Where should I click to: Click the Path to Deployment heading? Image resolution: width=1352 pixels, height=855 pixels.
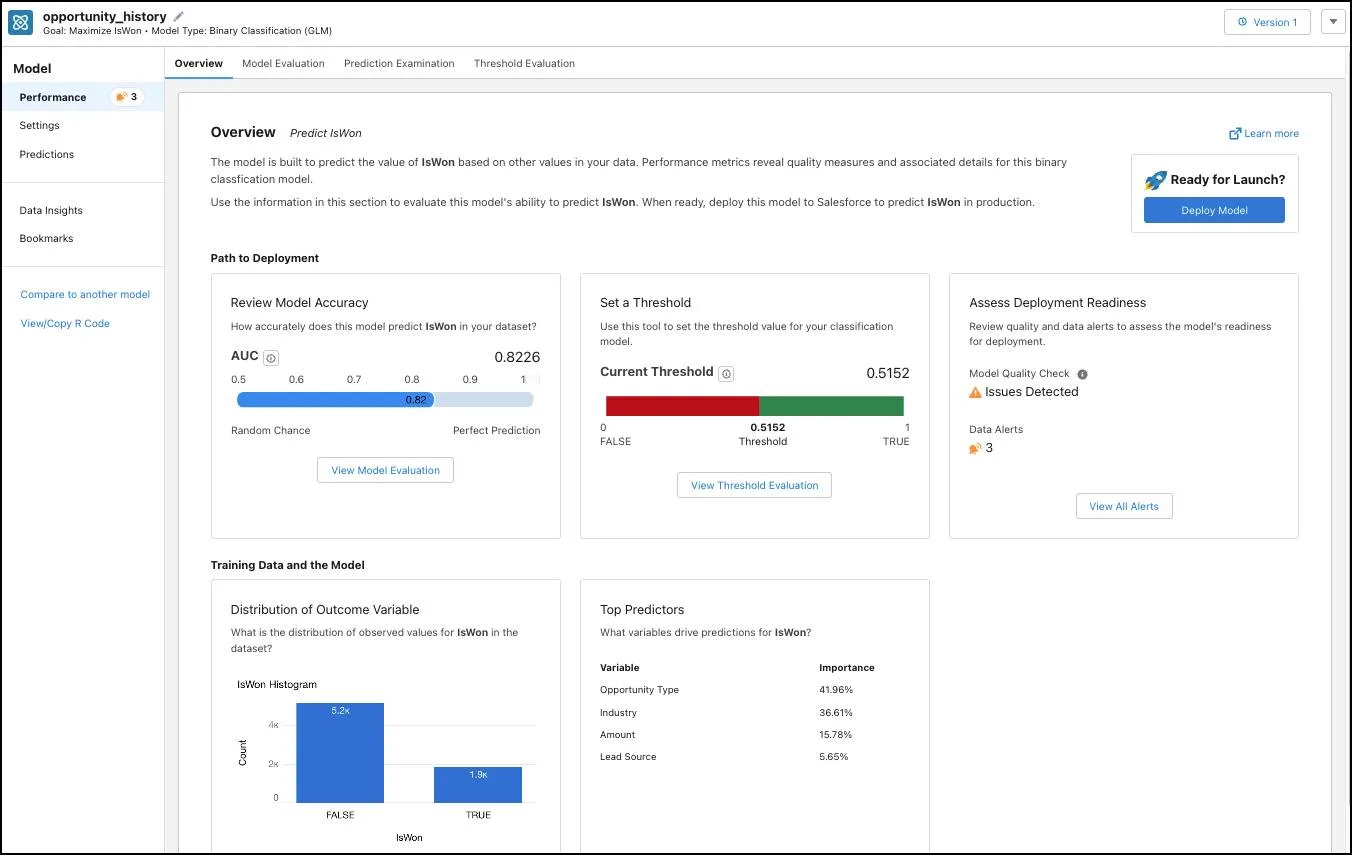265,258
